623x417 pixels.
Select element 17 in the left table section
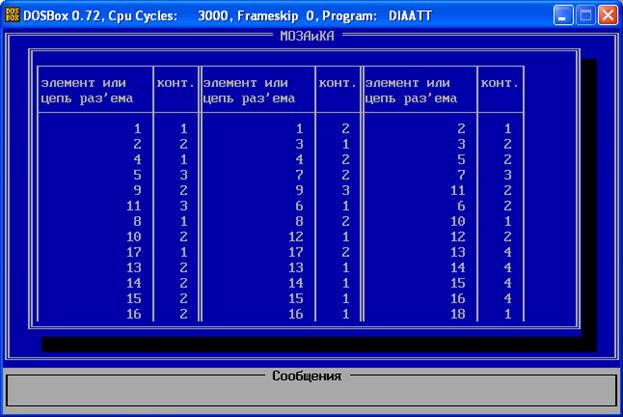coord(135,252)
